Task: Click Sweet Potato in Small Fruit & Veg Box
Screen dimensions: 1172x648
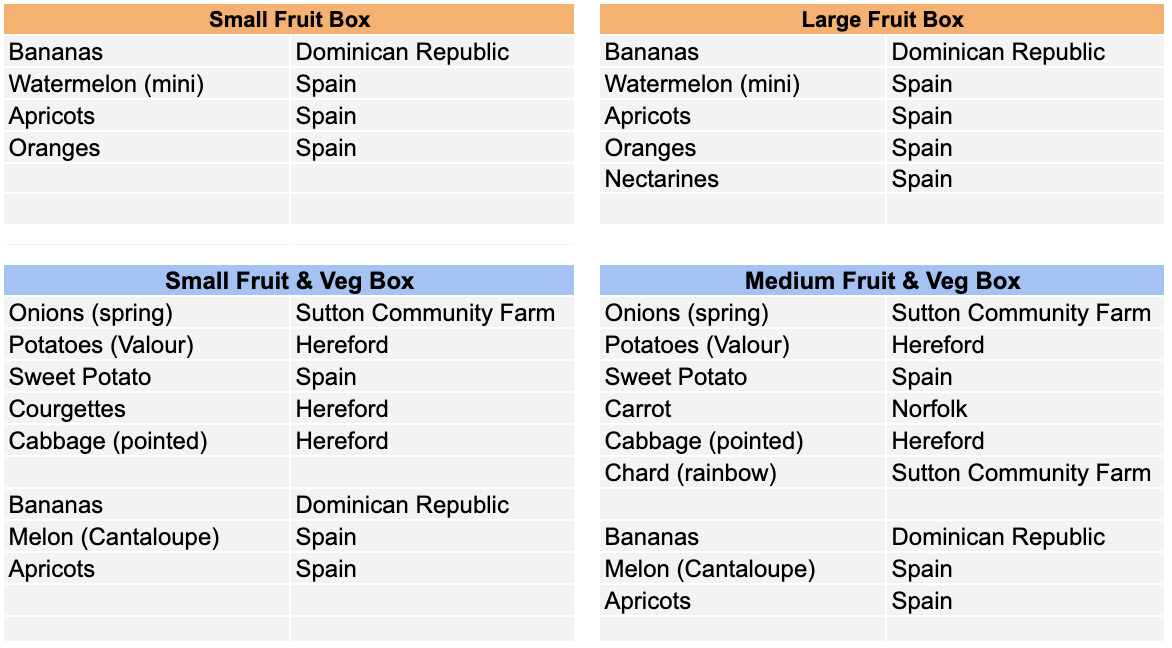Action: 146,377
